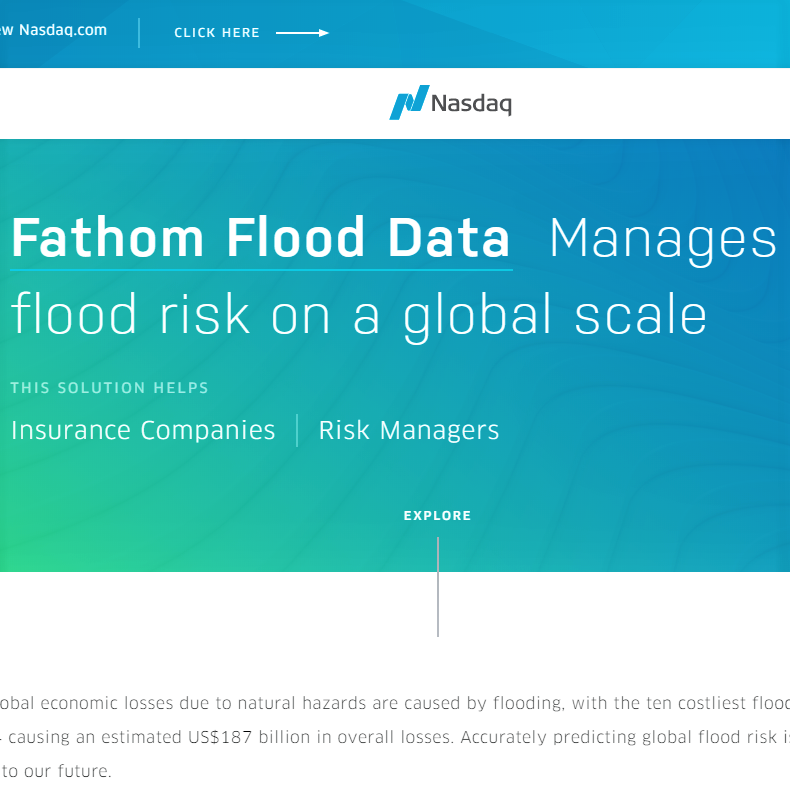Click the divider between Insurance Companies and Risk Managers
Viewport: 790px width, 790px height.
click(x=297, y=431)
